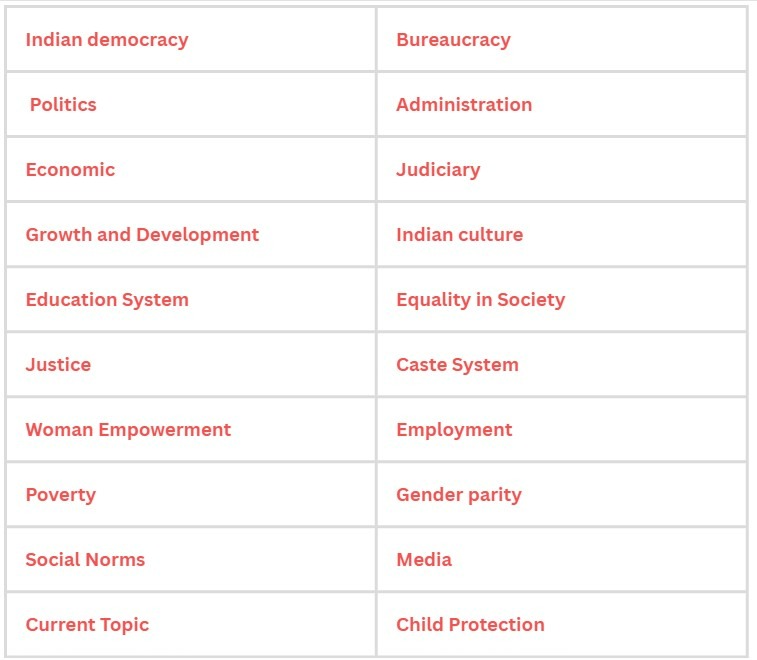Open Growth and Development topic

(142, 235)
